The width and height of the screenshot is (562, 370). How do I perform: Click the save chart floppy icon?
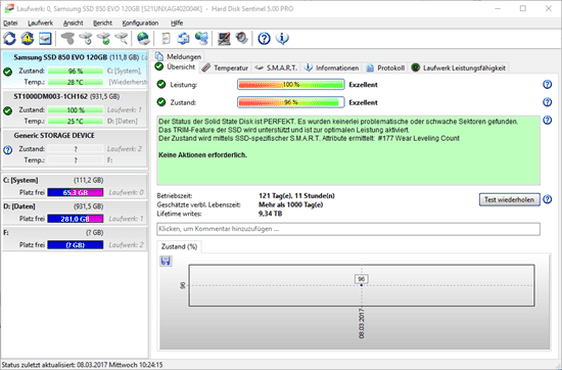(x=166, y=261)
